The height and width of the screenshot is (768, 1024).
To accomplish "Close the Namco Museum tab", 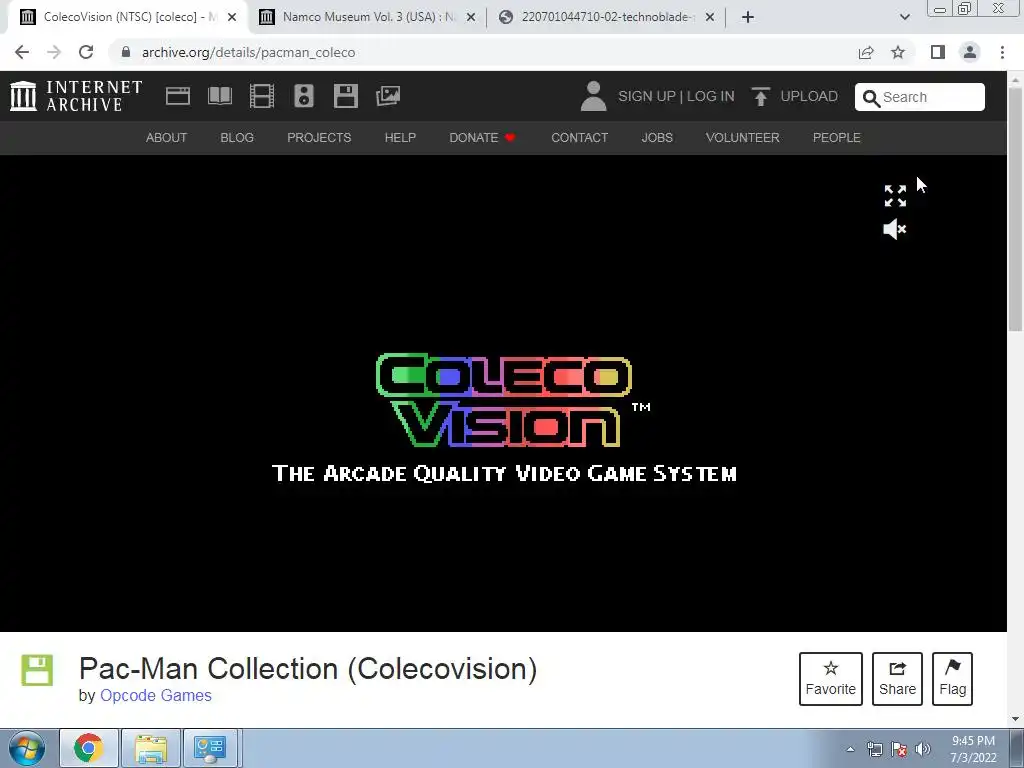I will [471, 17].
